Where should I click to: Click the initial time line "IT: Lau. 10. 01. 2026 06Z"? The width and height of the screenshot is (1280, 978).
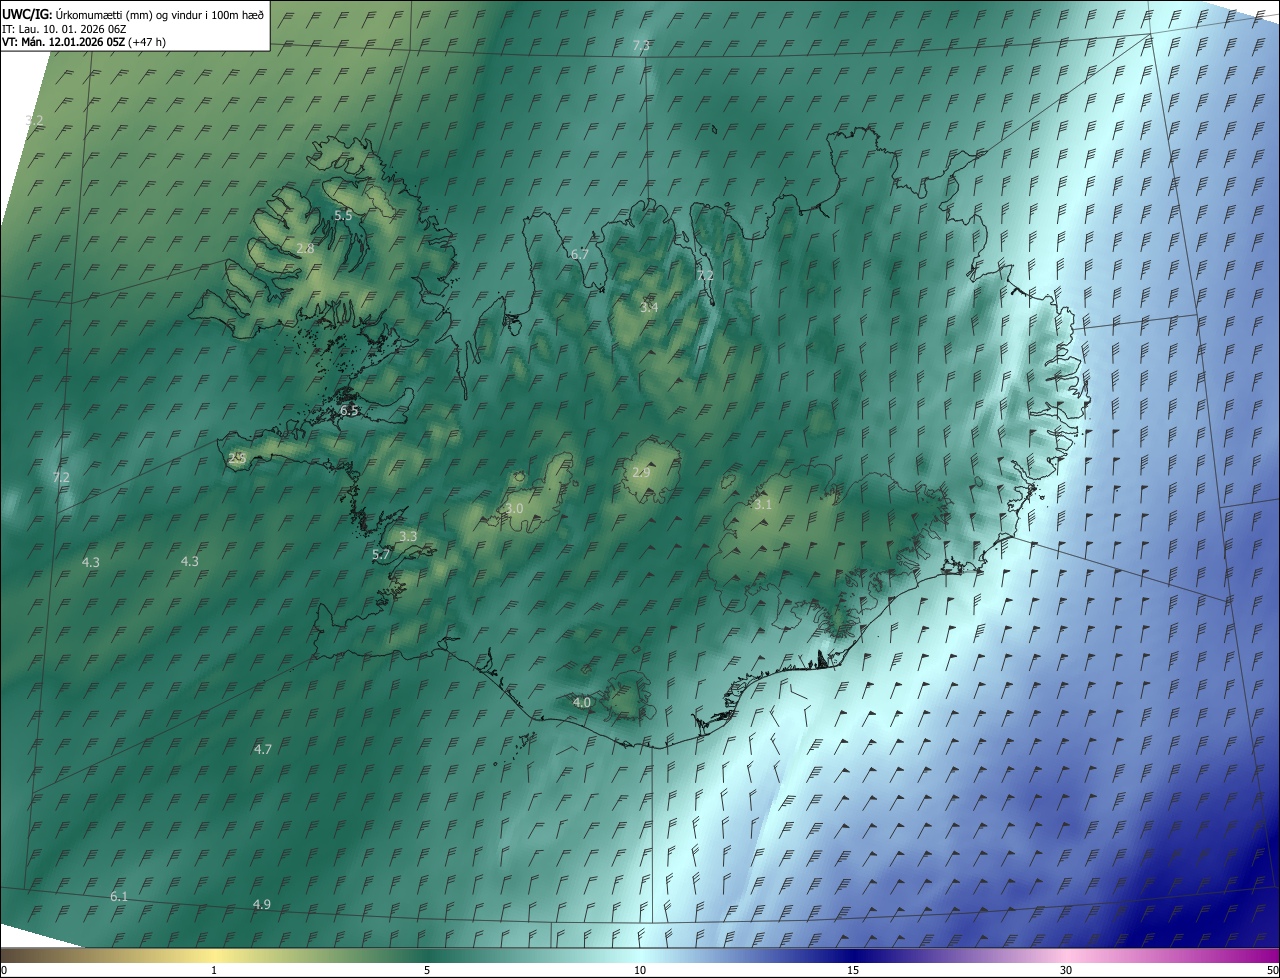64,28
